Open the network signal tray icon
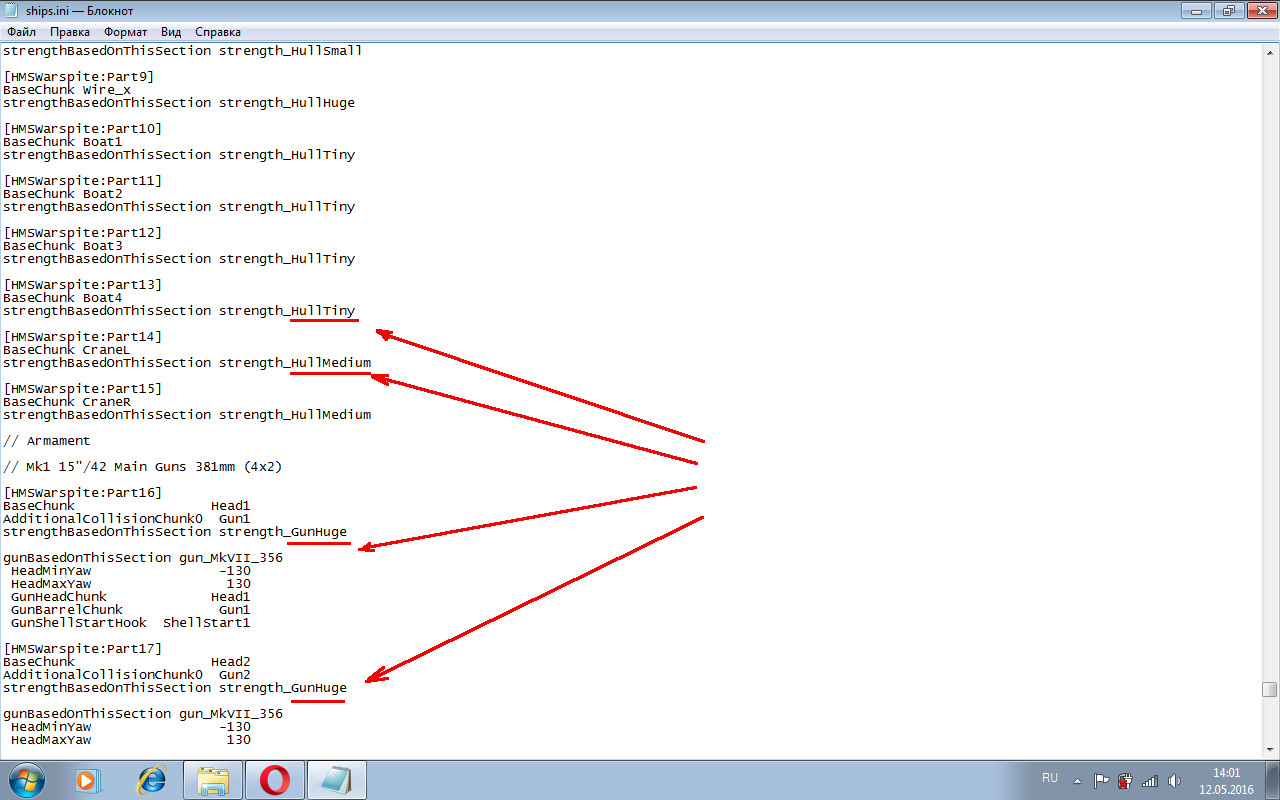This screenshot has height=800, width=1280. [1150, 780]
